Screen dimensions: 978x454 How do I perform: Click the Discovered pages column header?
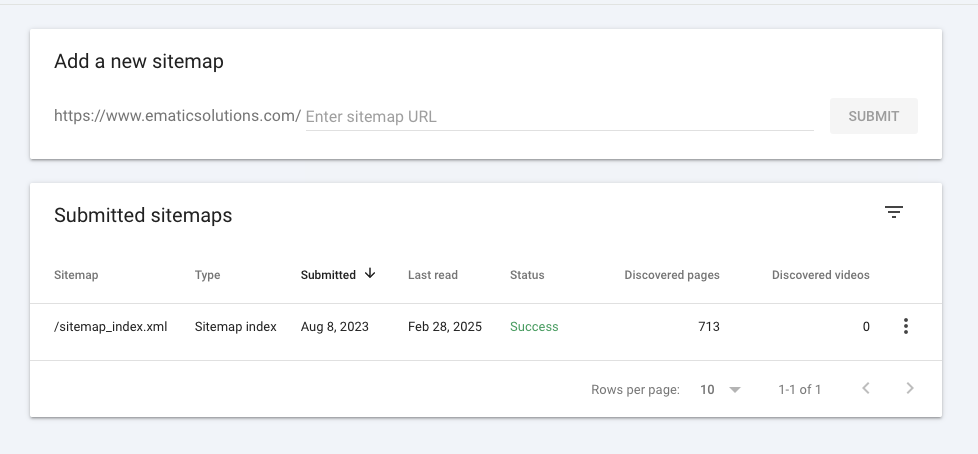pyautogui.click(x=671, y=275)
